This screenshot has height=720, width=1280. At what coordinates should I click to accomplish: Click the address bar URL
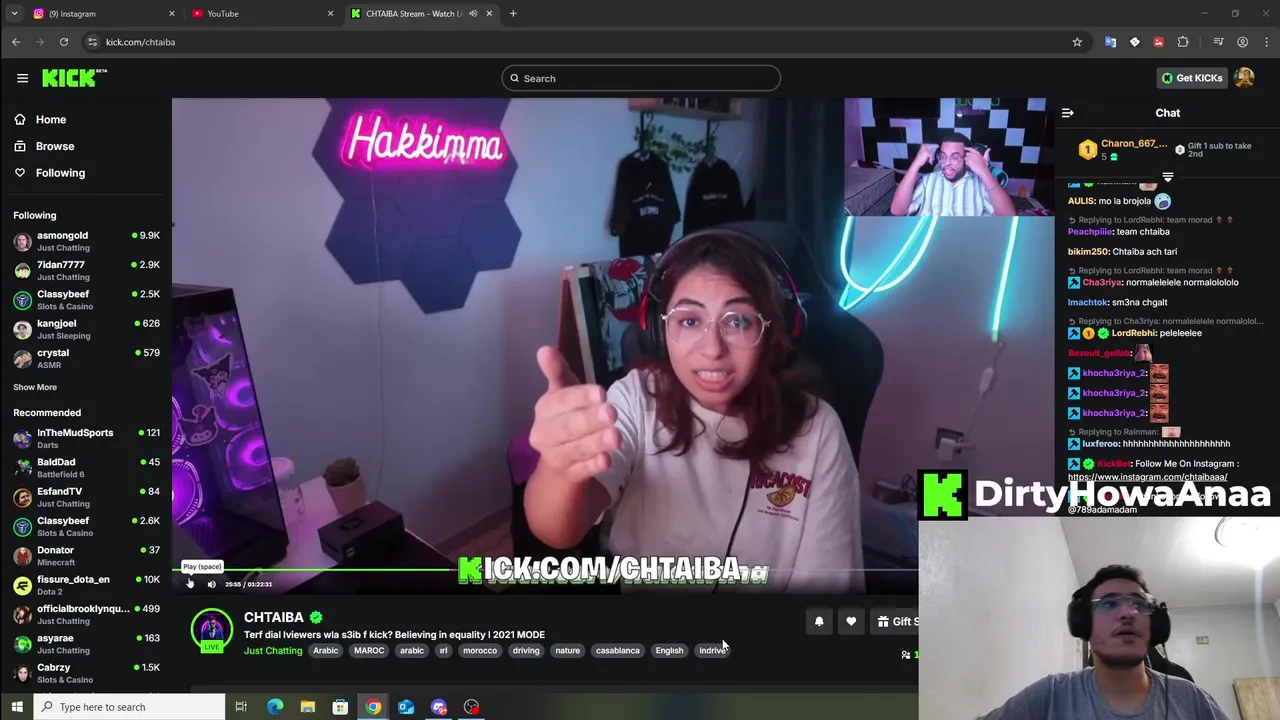point(140,42)
